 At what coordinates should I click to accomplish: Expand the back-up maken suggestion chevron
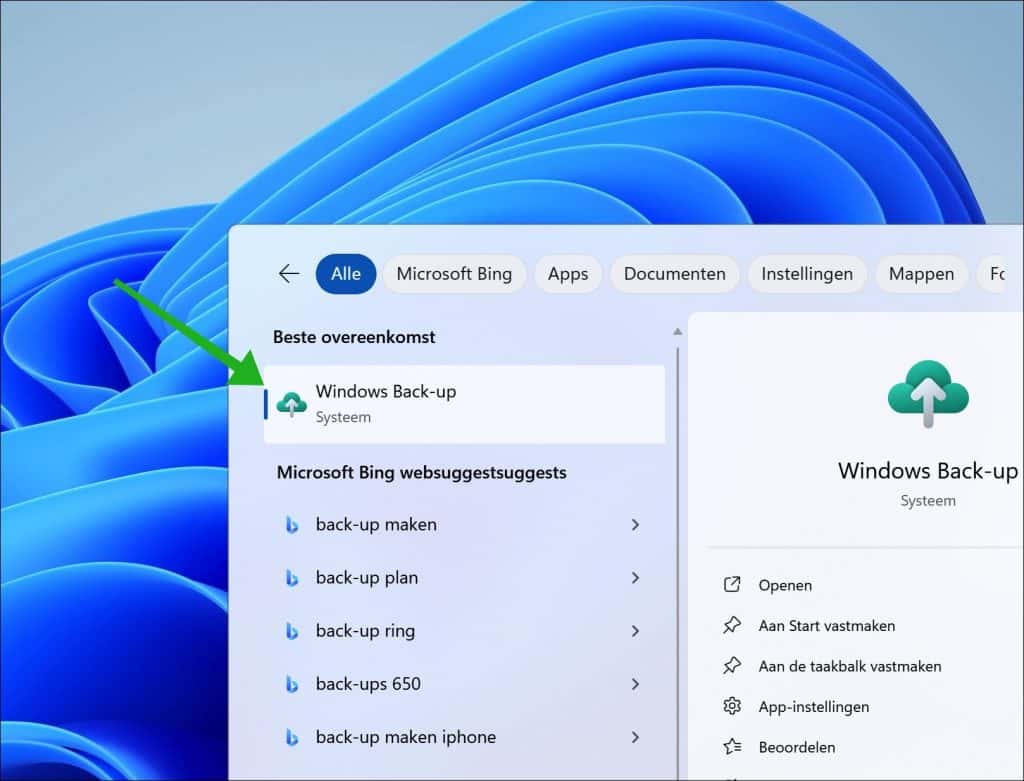[x=635, y=524]
